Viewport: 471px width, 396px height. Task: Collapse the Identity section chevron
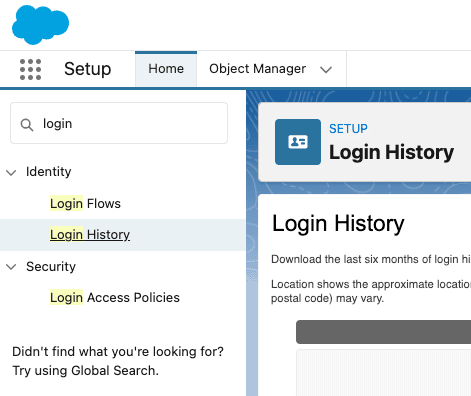[x=11, y=173]
